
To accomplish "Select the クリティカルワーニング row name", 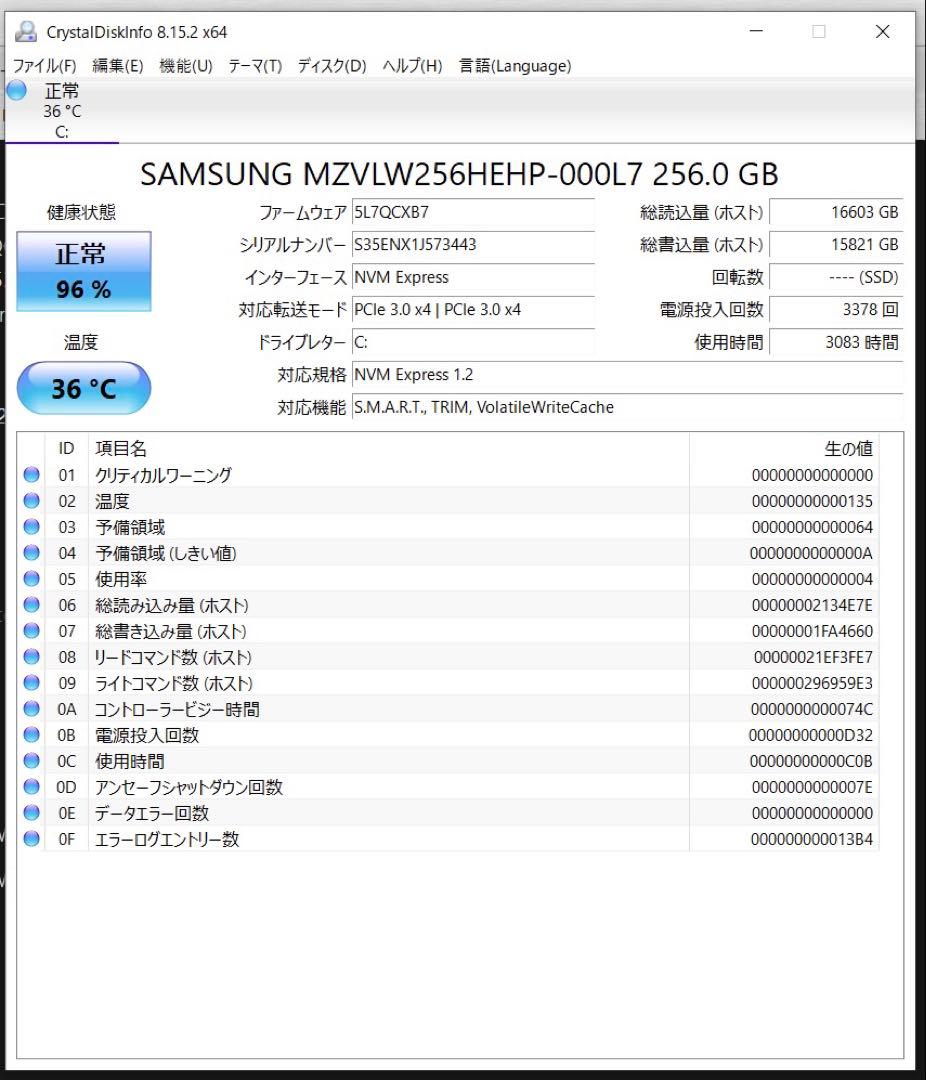I will 163,475.
